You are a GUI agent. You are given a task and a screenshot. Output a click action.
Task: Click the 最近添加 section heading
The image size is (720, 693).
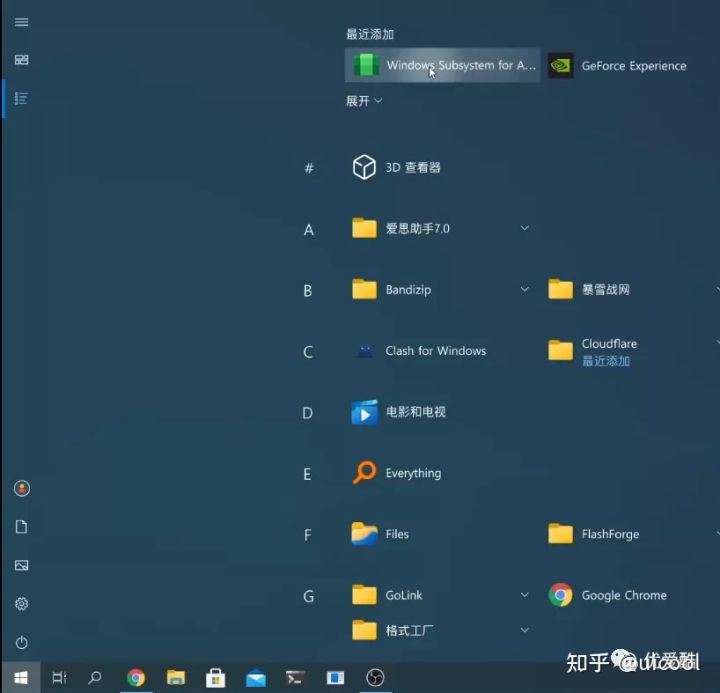[370, 34]
